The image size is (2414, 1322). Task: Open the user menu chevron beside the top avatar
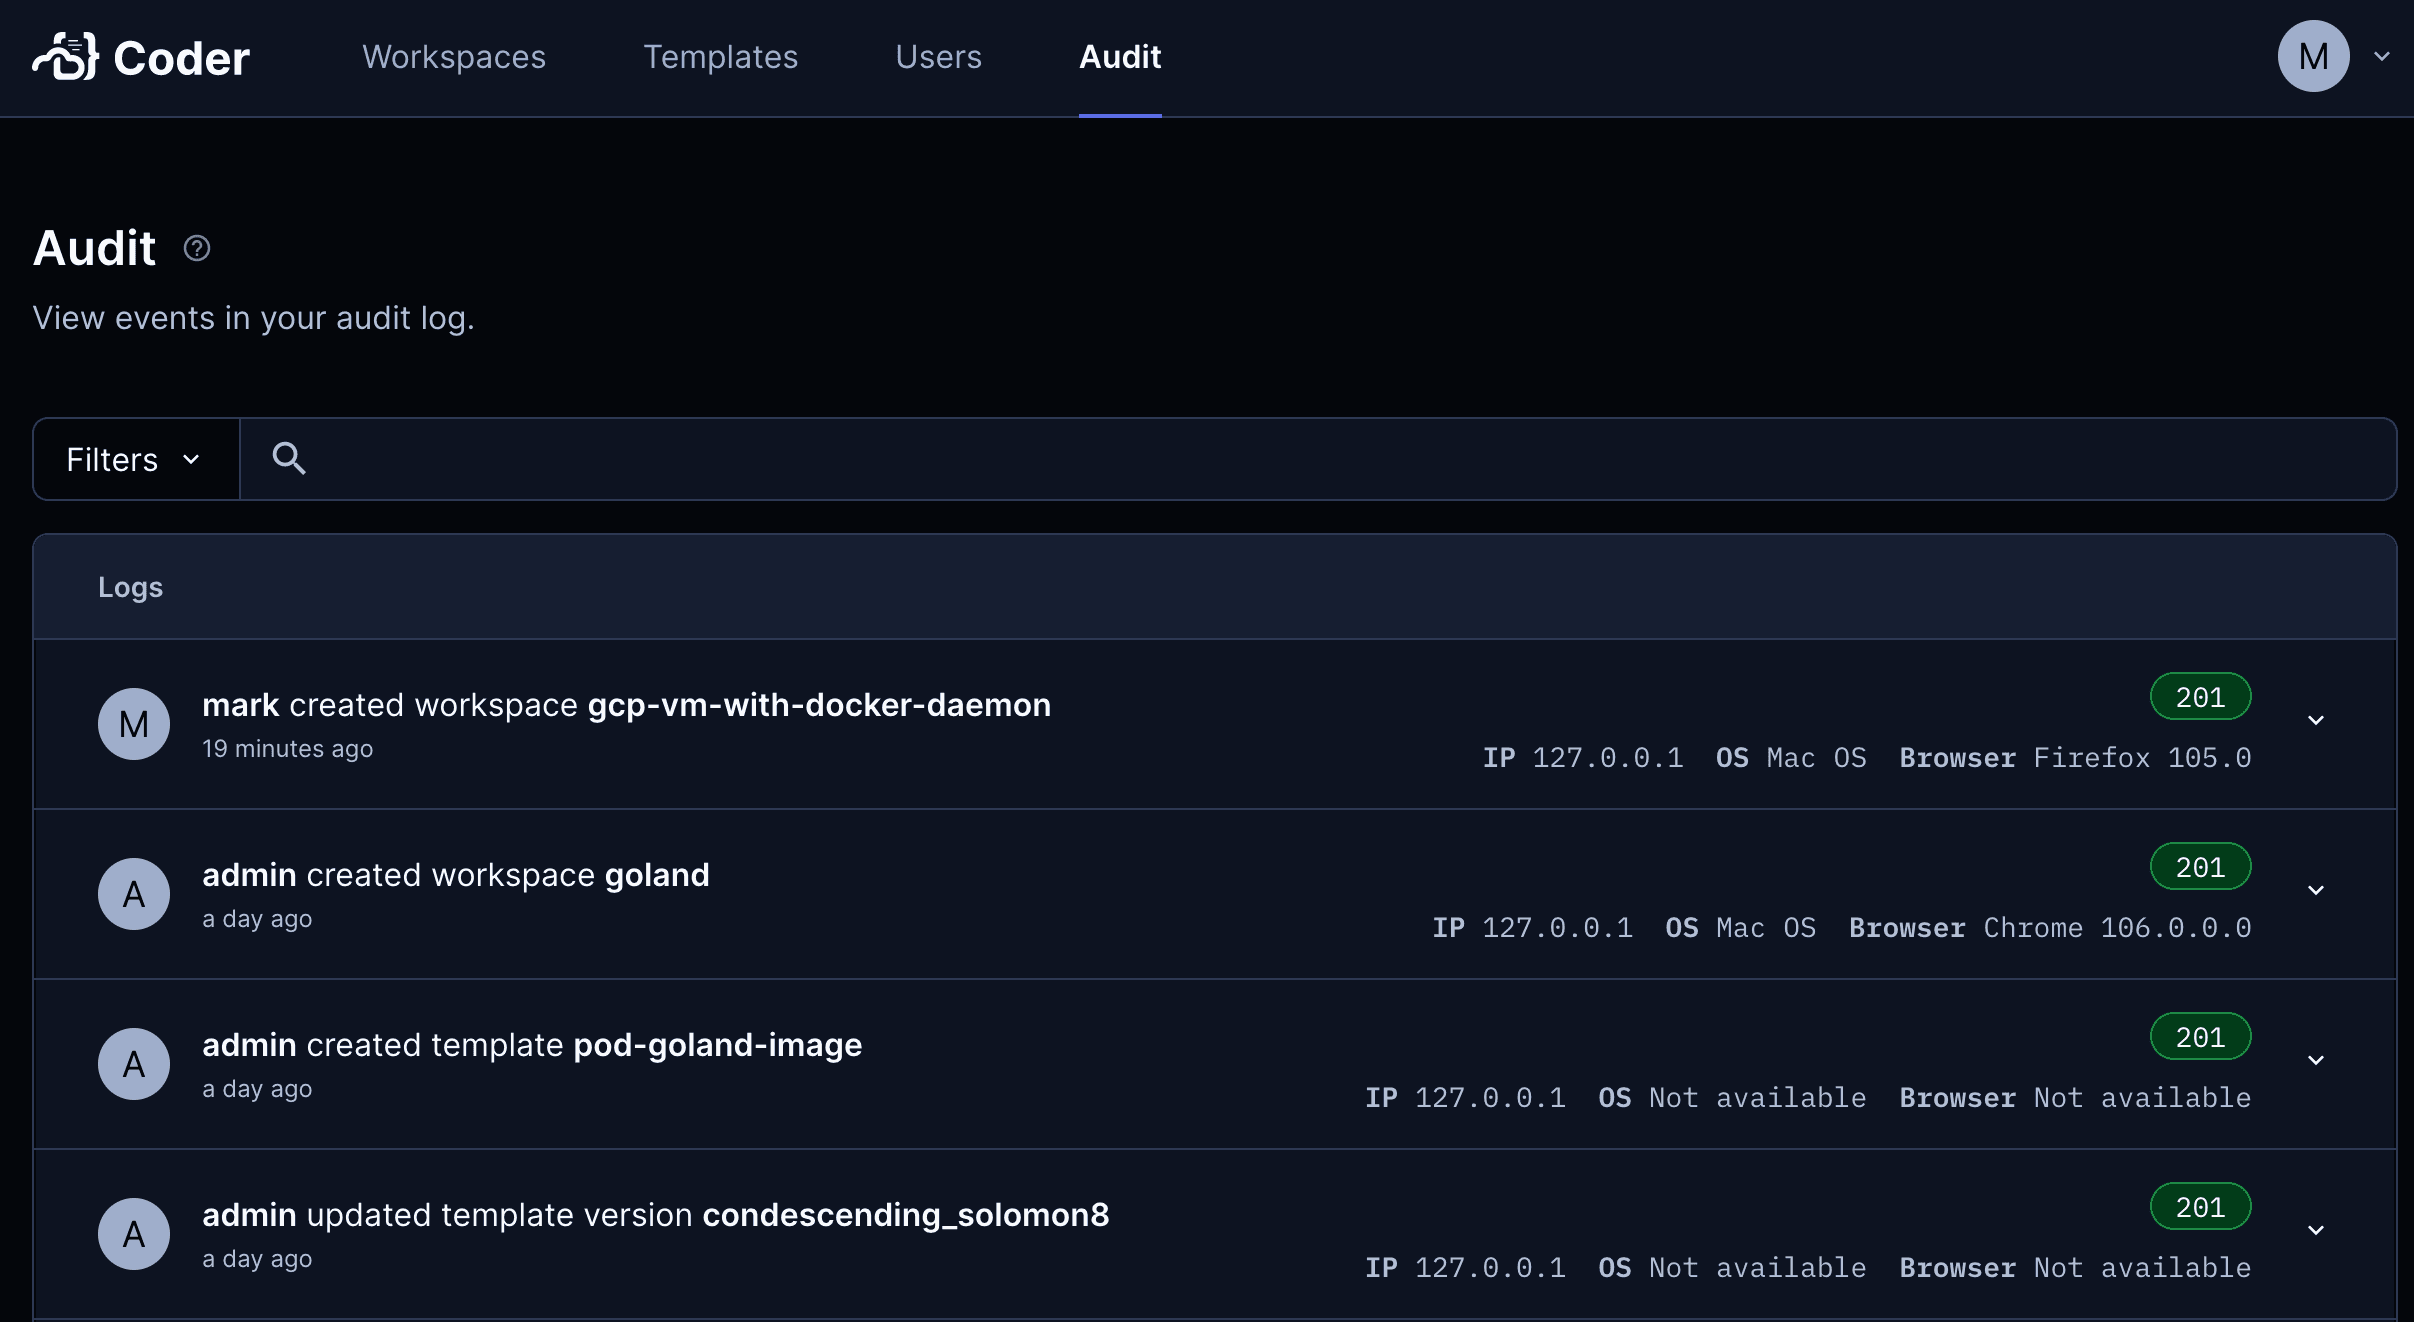tap(2383, 56)
